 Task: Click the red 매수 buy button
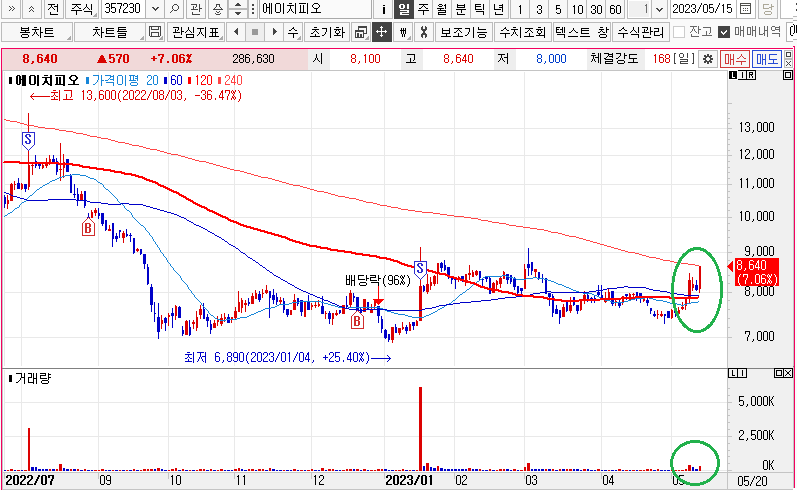click(x=734, y=59)
